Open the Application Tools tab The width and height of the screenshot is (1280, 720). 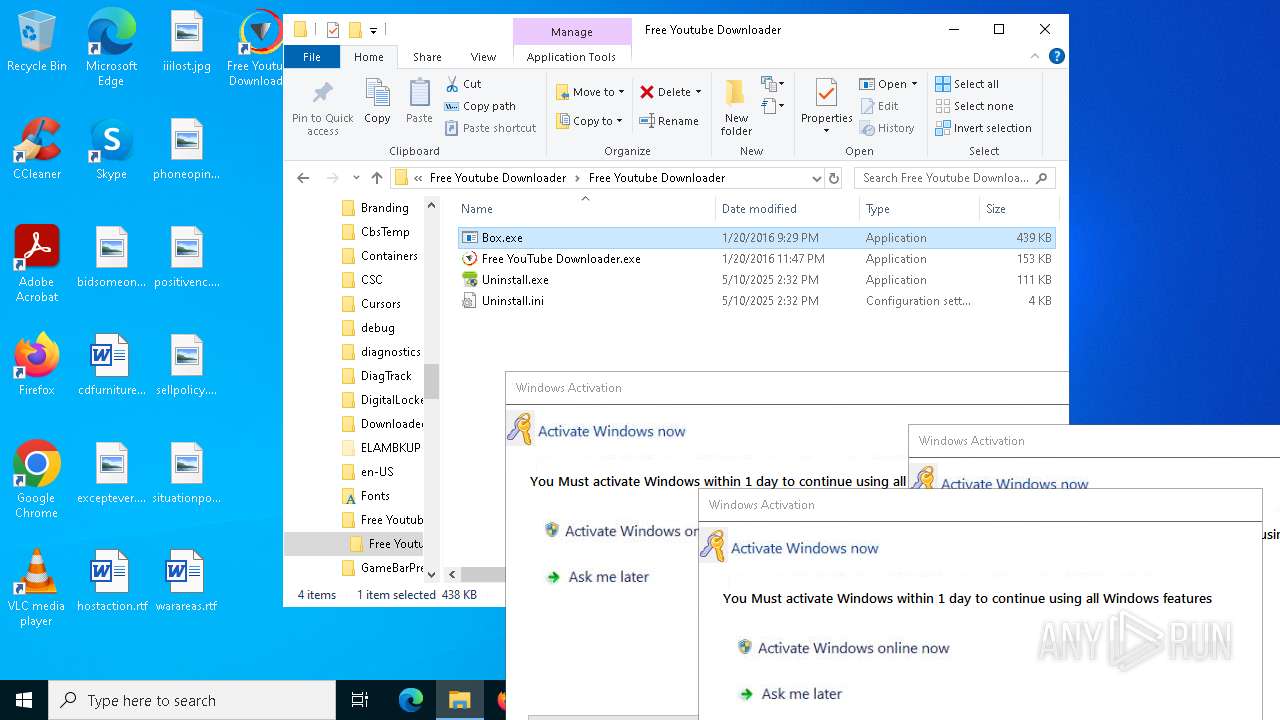(x=571, y=57)
